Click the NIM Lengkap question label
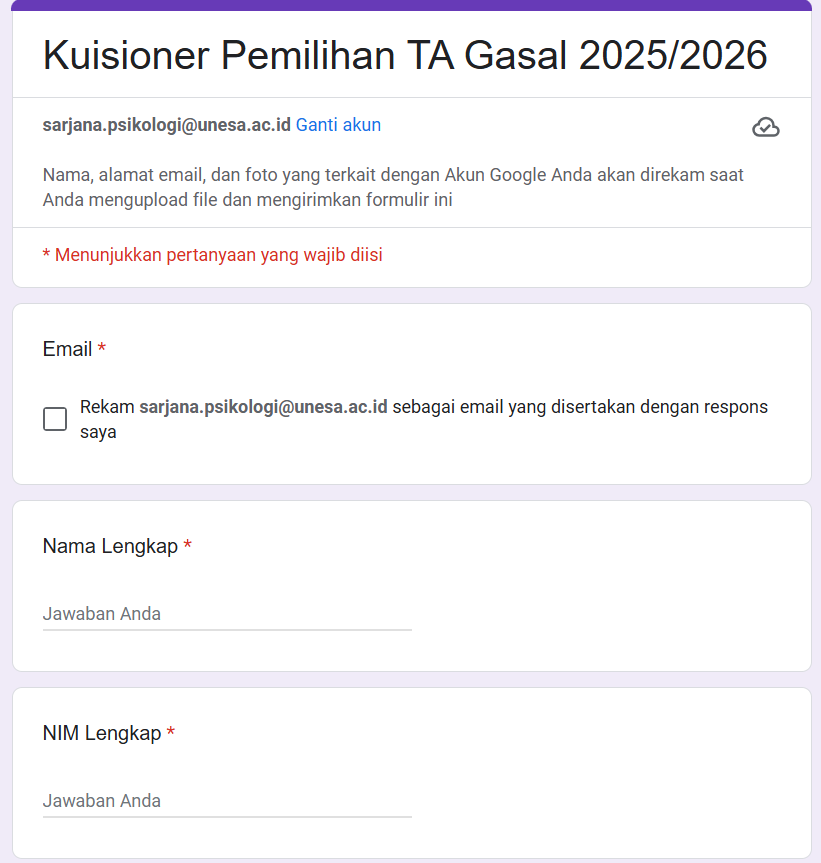821x863 pixels. point(102,733)
